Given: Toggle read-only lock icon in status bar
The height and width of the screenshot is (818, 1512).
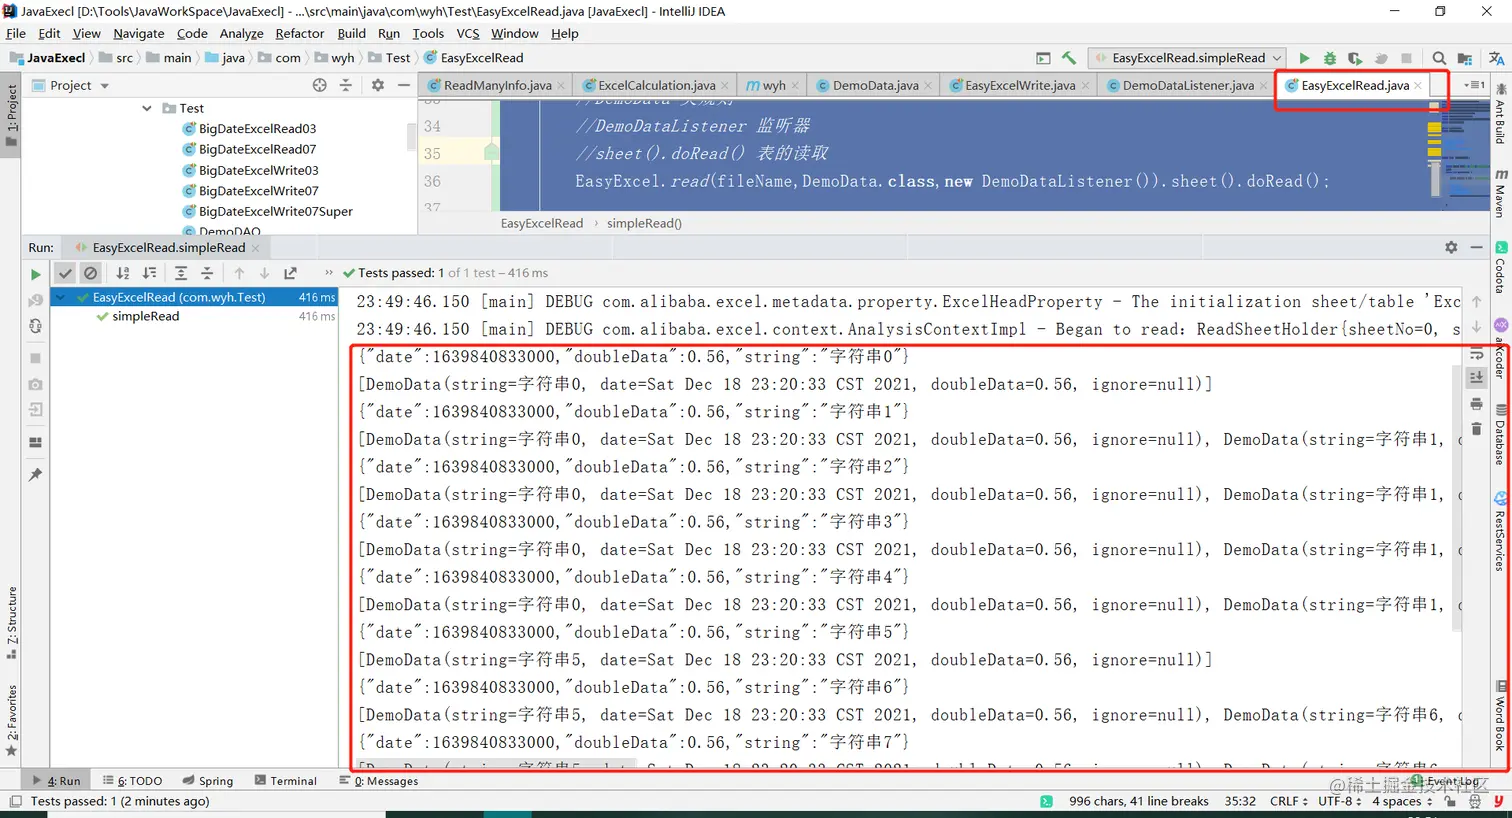Looking at the screenshot, I should [x=1450, y=801].
